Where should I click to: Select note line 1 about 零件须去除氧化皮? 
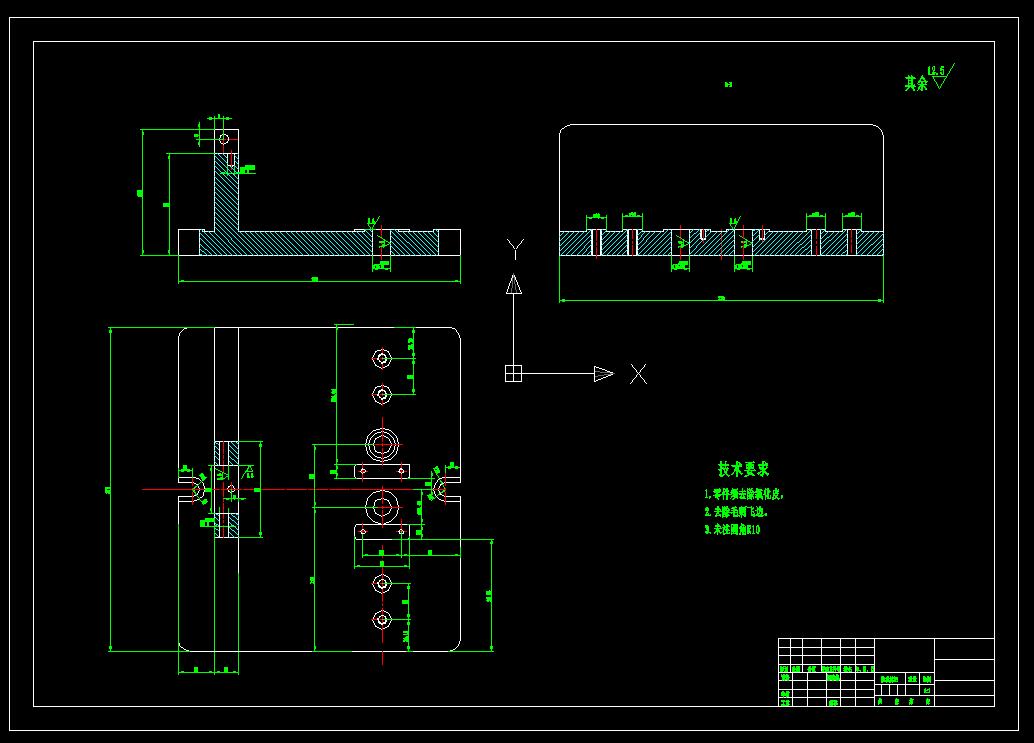pyautogui.click(x=744, y=494)
